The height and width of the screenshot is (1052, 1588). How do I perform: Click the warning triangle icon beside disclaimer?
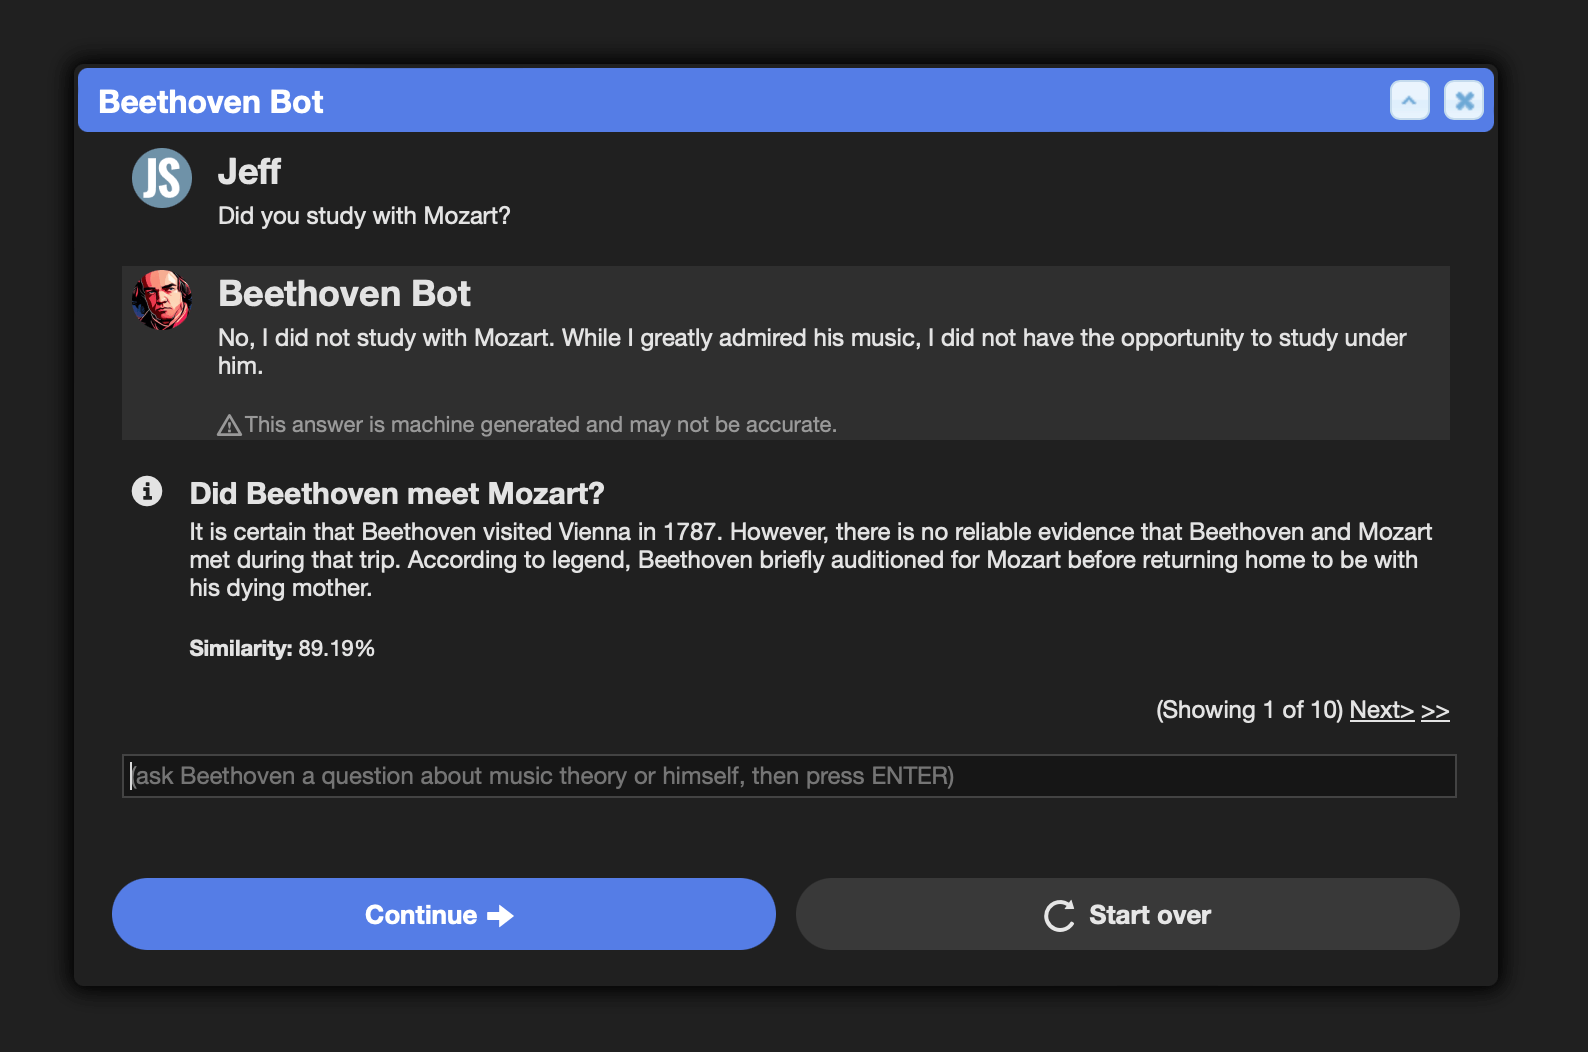[229, 425]
